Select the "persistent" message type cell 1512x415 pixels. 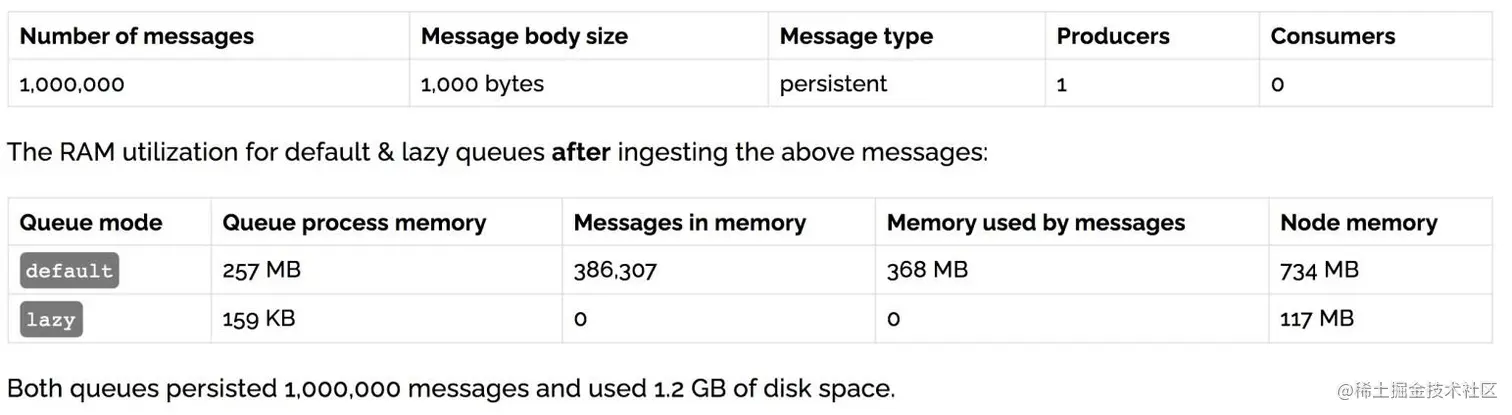coord(833,84)
